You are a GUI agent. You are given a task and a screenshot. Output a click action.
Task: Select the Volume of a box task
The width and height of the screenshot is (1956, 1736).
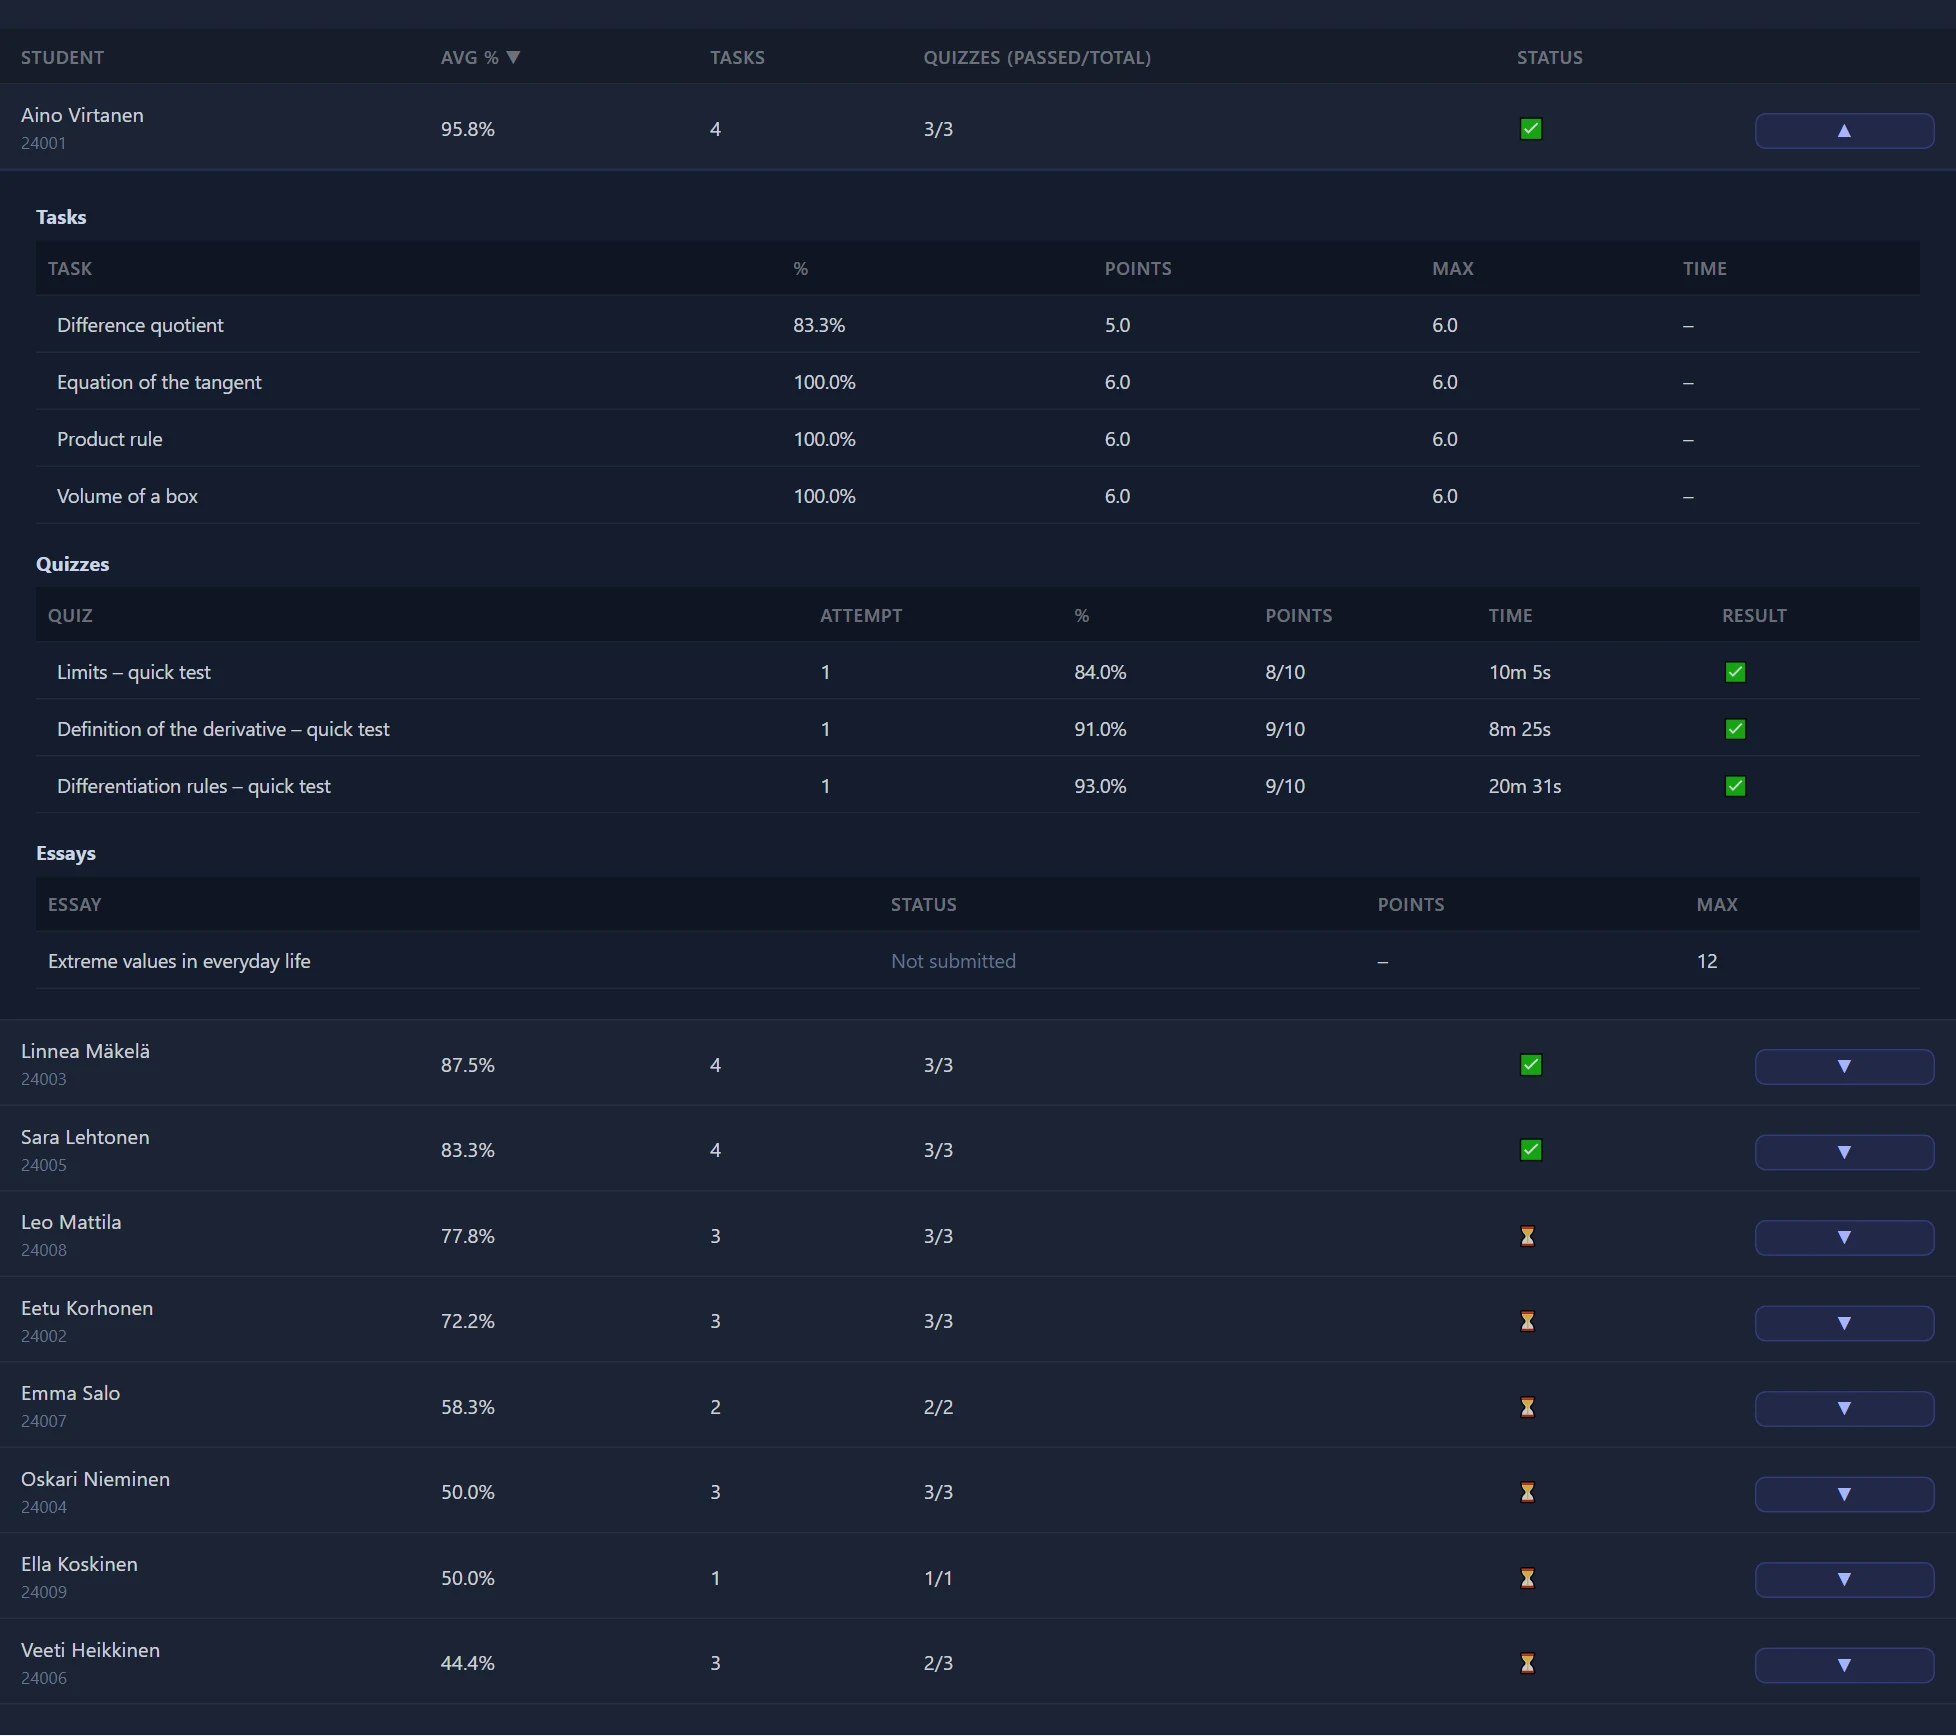pos(977,496)
